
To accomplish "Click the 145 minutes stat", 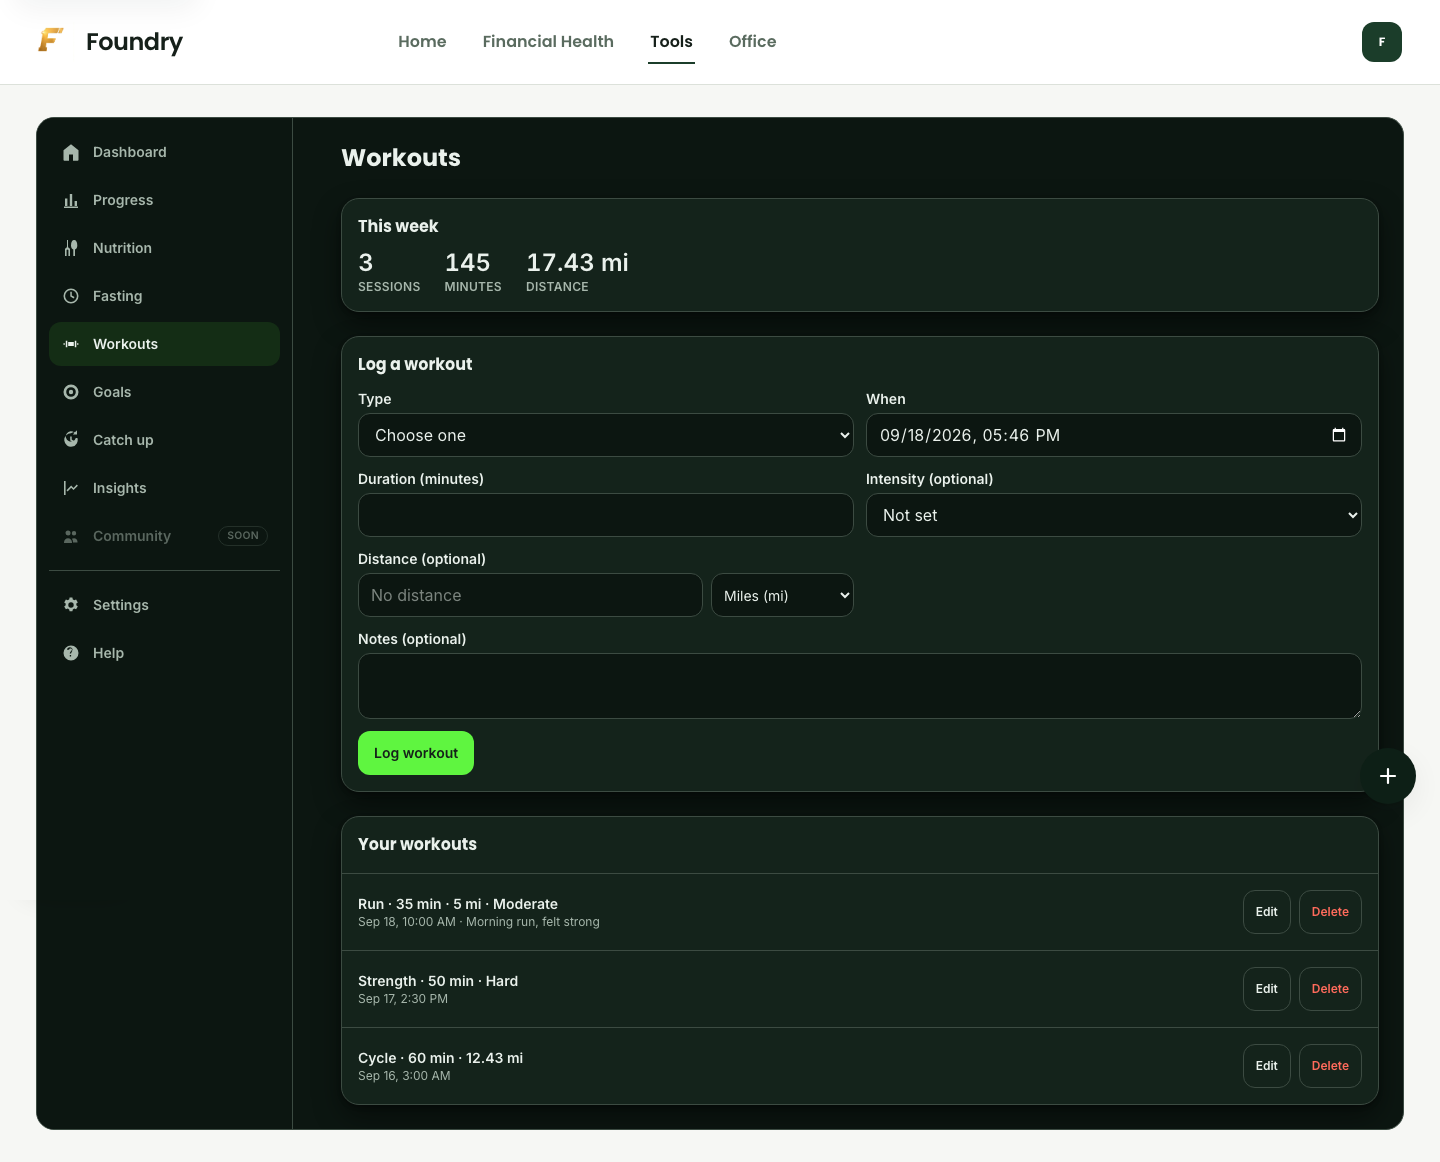I will pos(473,272).
